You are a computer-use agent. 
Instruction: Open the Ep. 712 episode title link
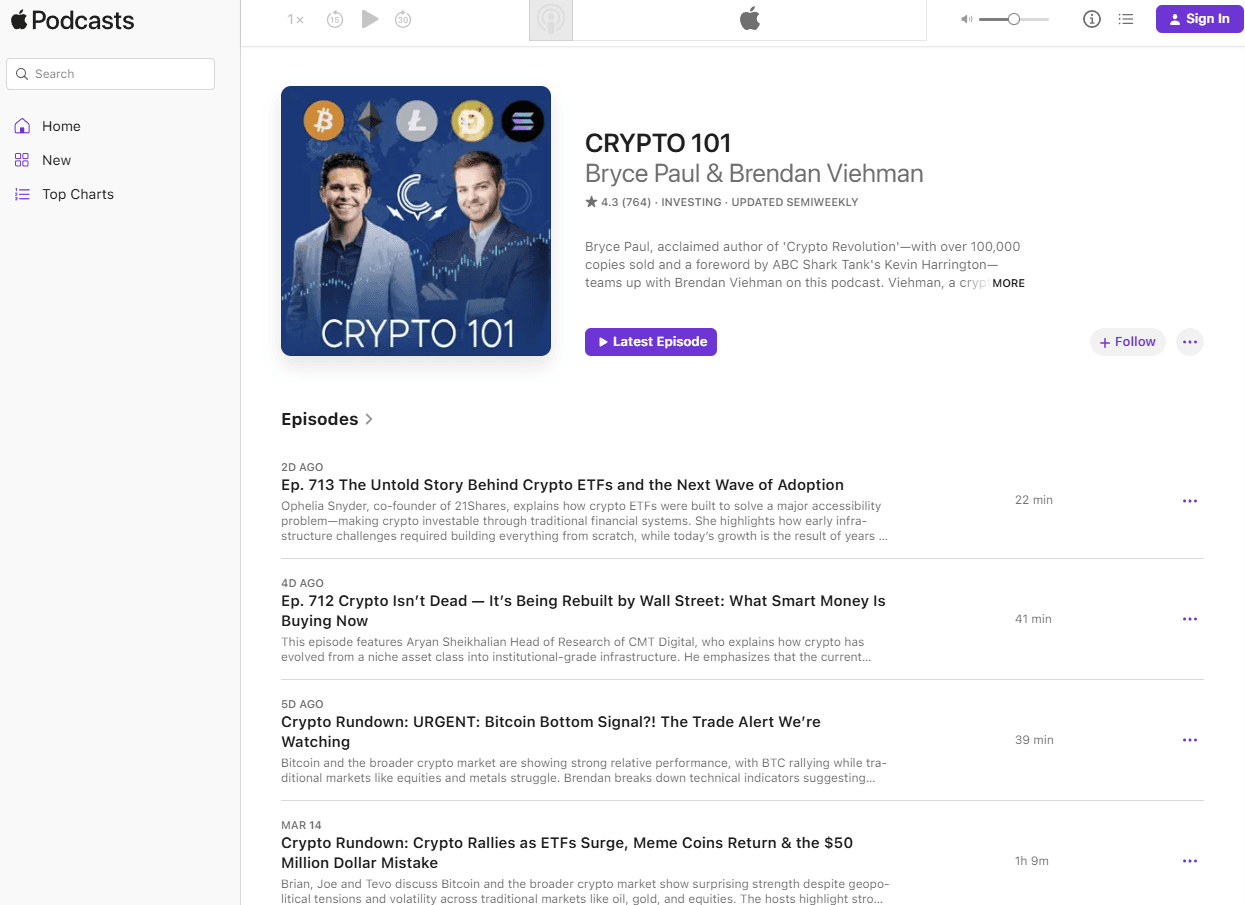click(583, 611)
